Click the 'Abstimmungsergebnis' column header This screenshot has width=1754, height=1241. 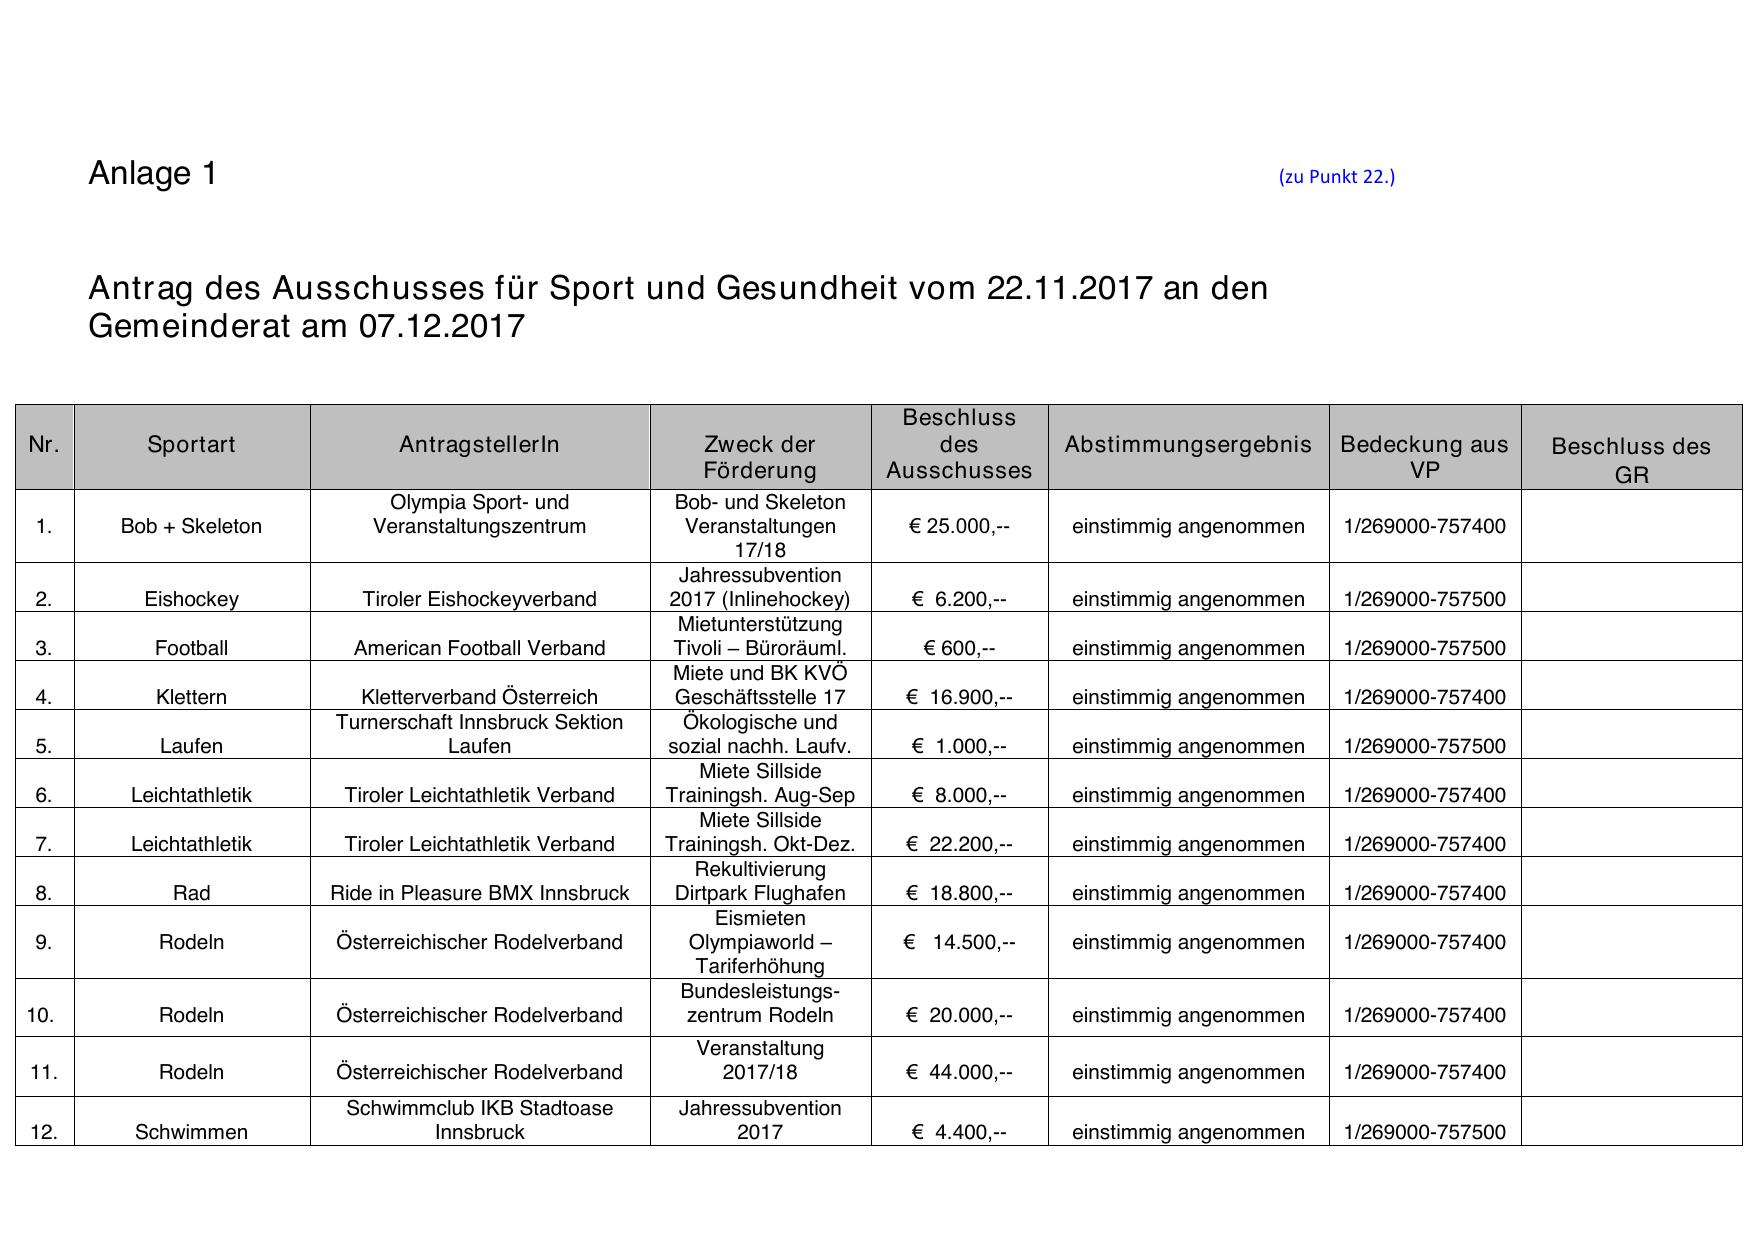click(x=1188, y=444)
